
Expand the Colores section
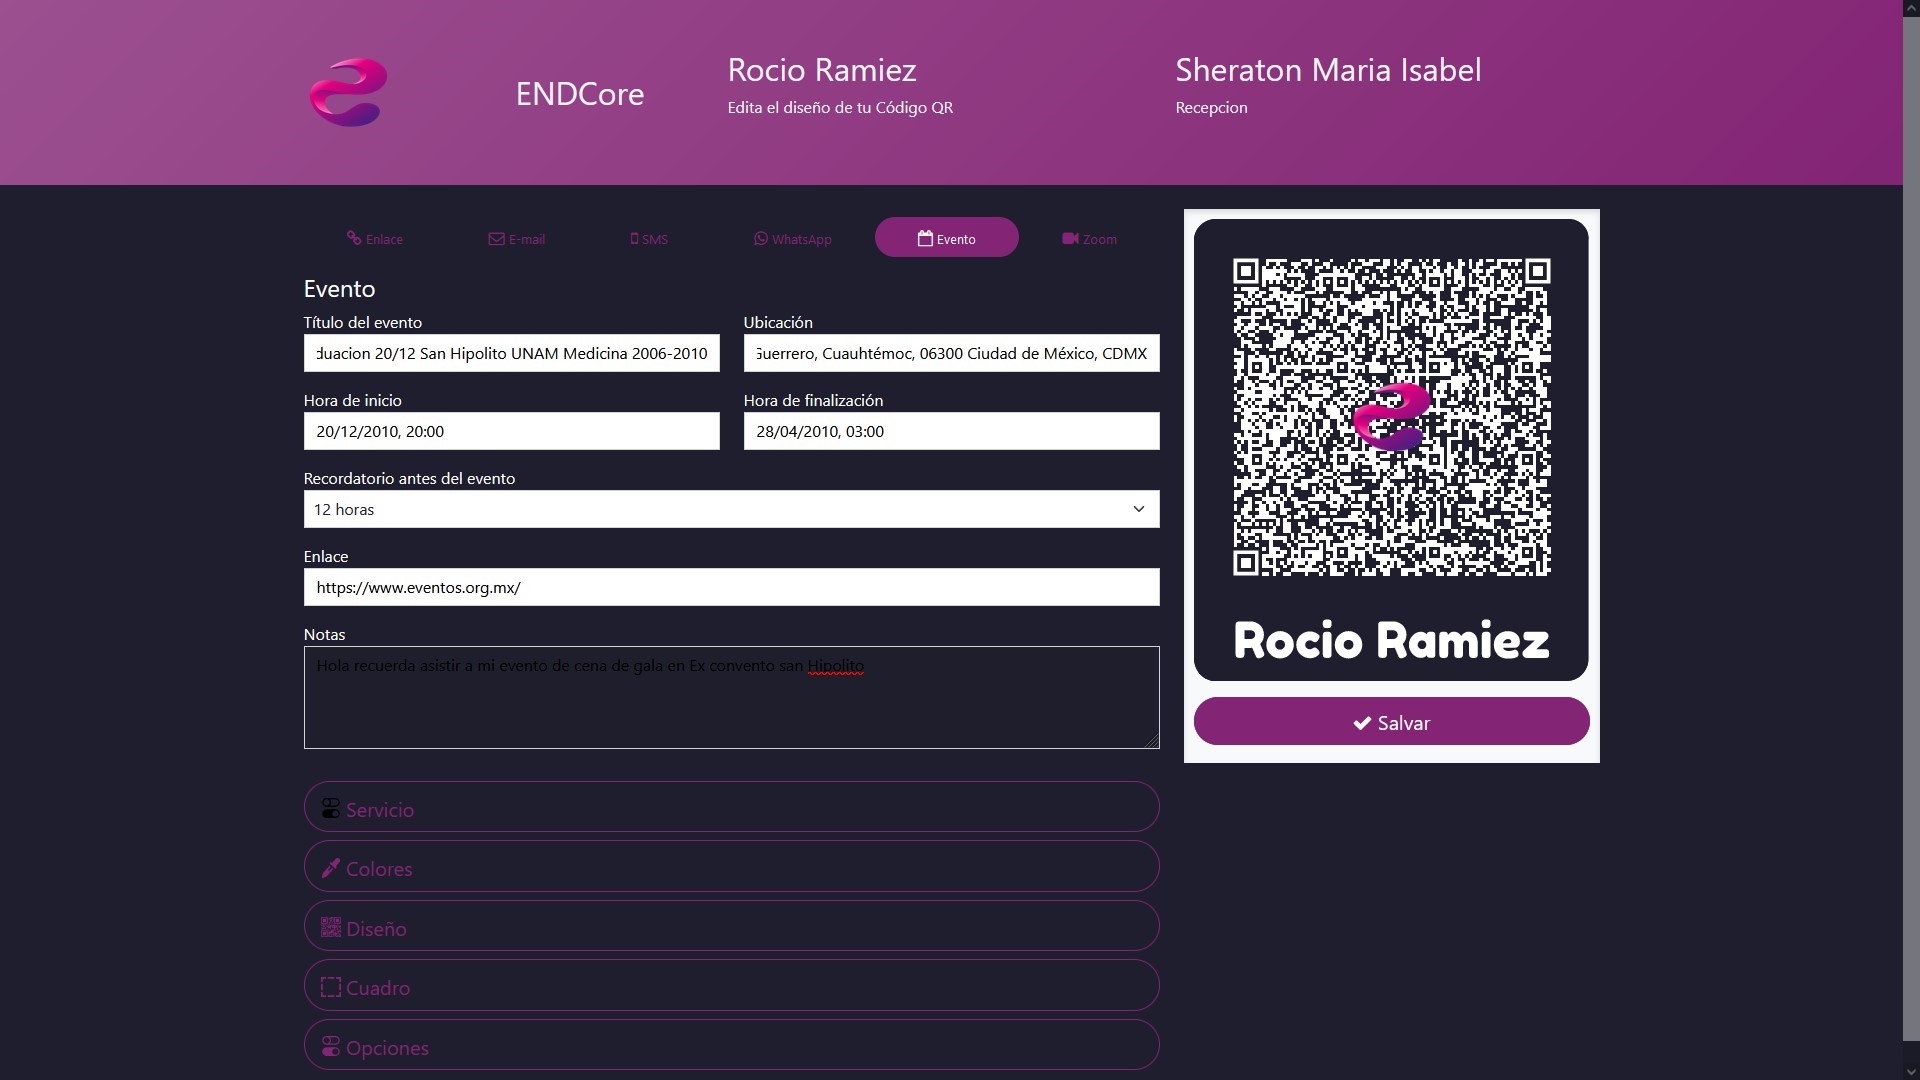pos(731,866)
